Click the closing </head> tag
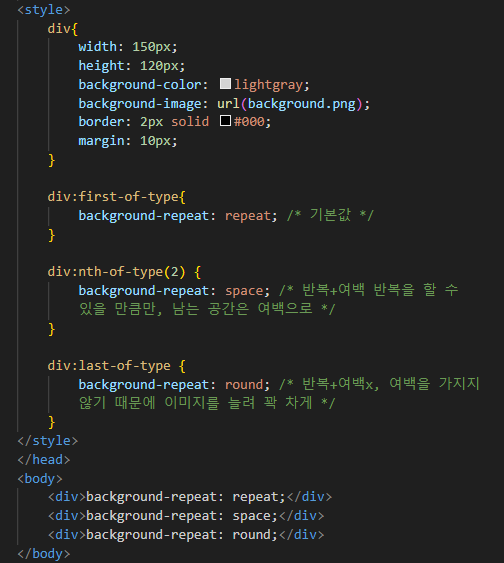504x563 pixels. 44,460
